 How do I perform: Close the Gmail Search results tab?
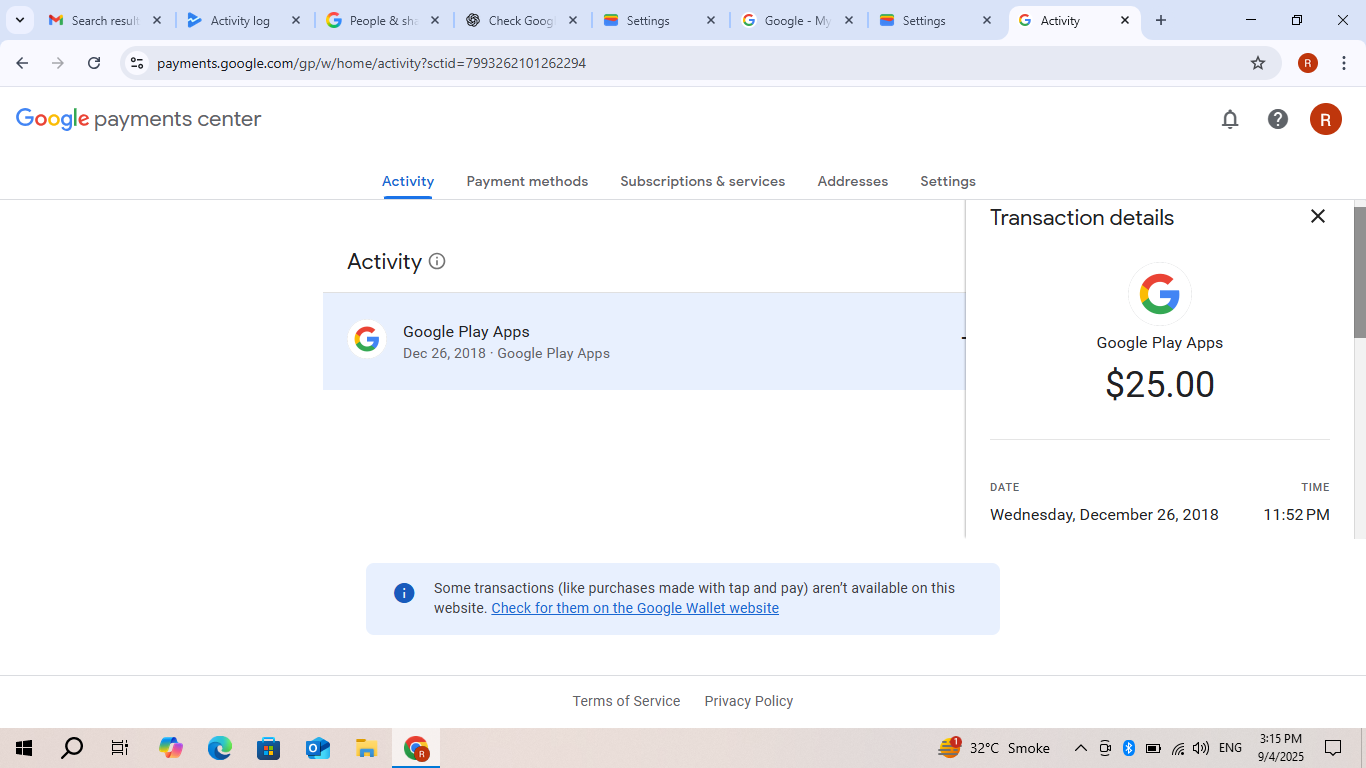coord(157,20)
